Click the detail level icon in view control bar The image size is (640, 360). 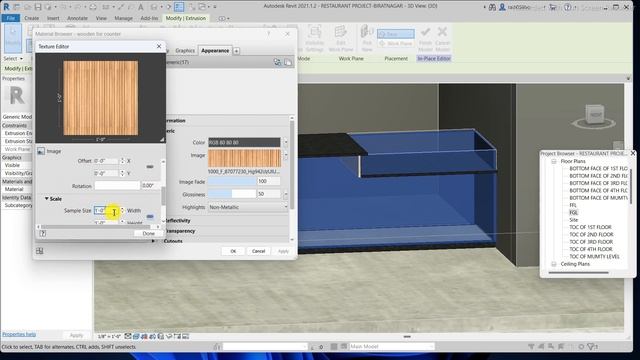tap(128, 336)
